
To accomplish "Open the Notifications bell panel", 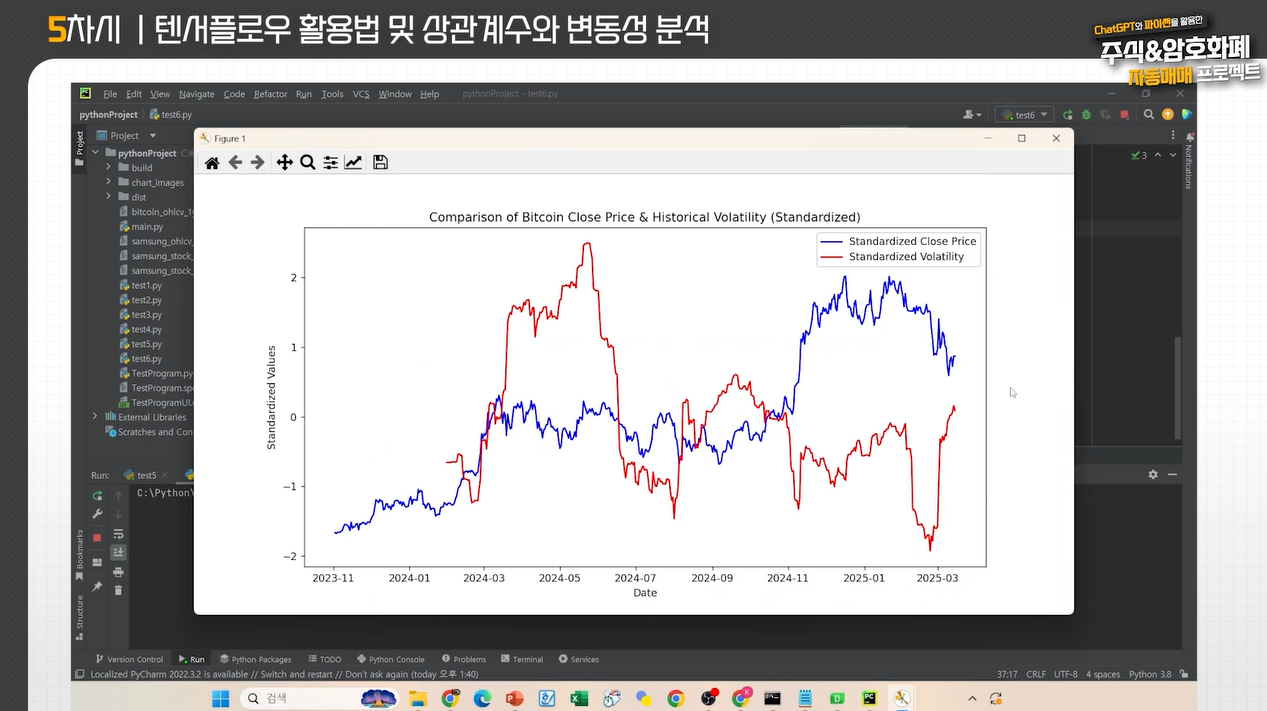I will click(1189, 138).
